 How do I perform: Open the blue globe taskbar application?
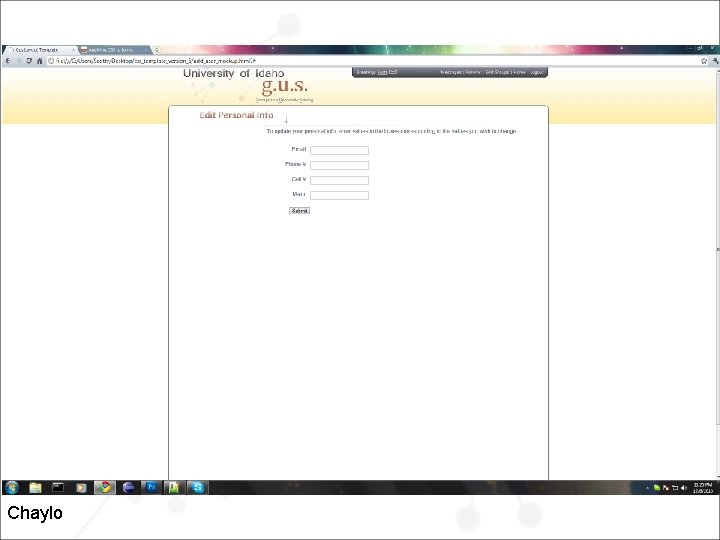(x=129, y=487)
